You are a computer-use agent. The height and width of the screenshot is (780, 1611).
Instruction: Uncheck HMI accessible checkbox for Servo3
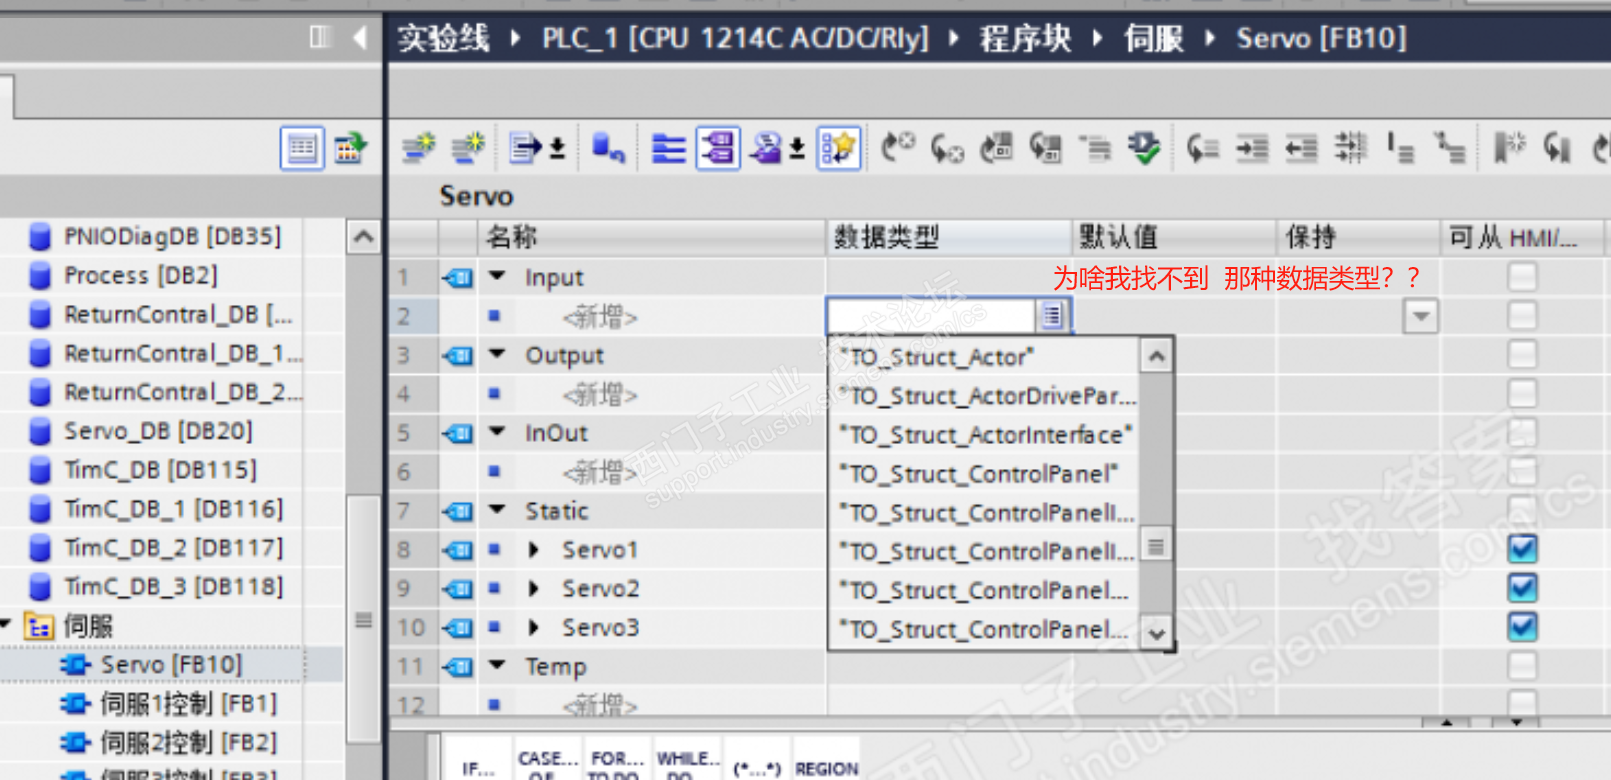[x=1522, y=627]
